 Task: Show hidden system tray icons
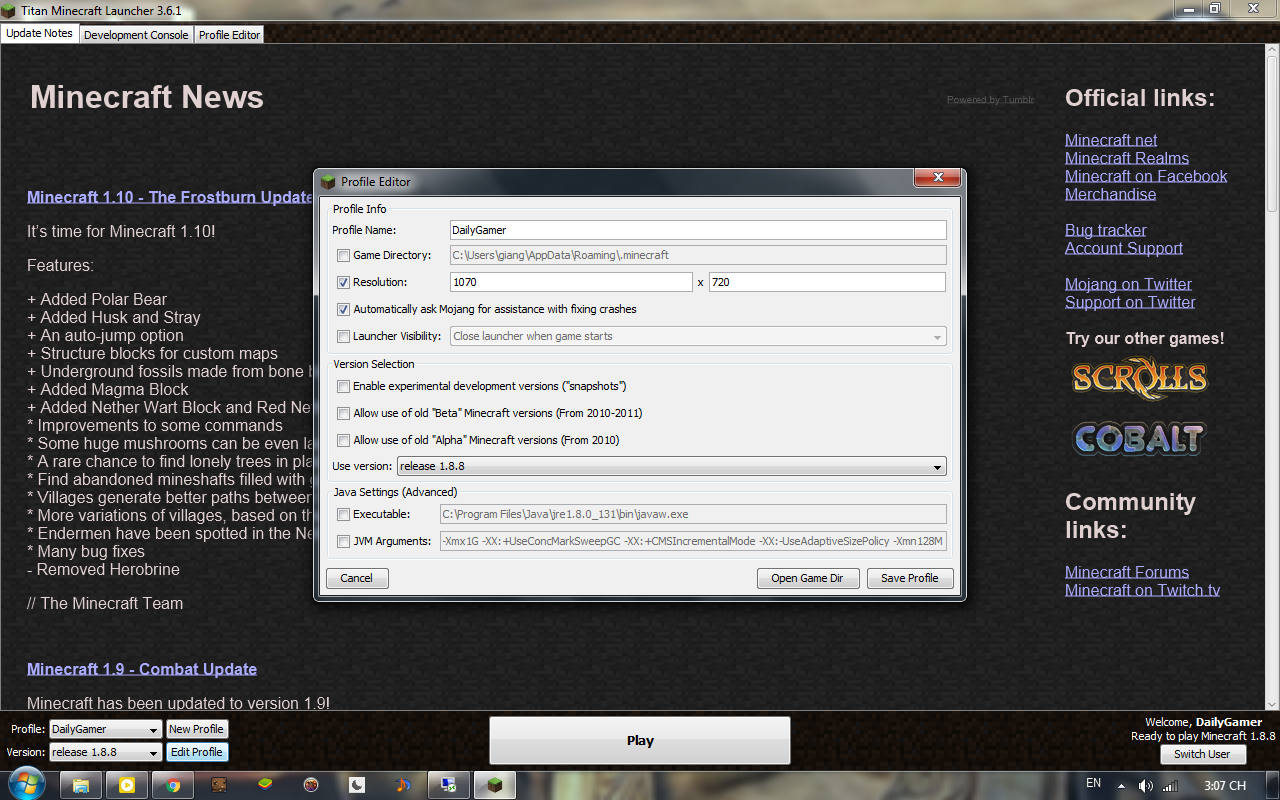click(x=1121, y=785)
